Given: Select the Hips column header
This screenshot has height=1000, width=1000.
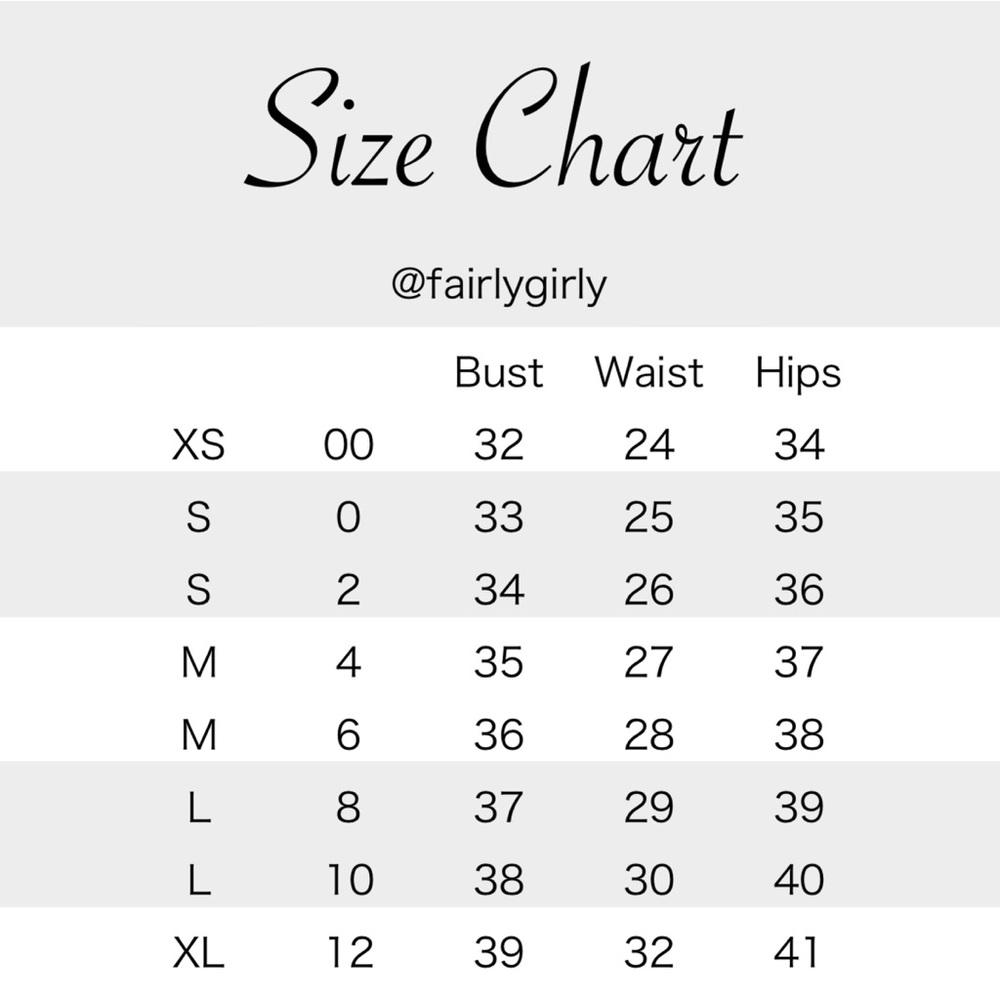Looking at the screenshot, I should click(798, 373).
